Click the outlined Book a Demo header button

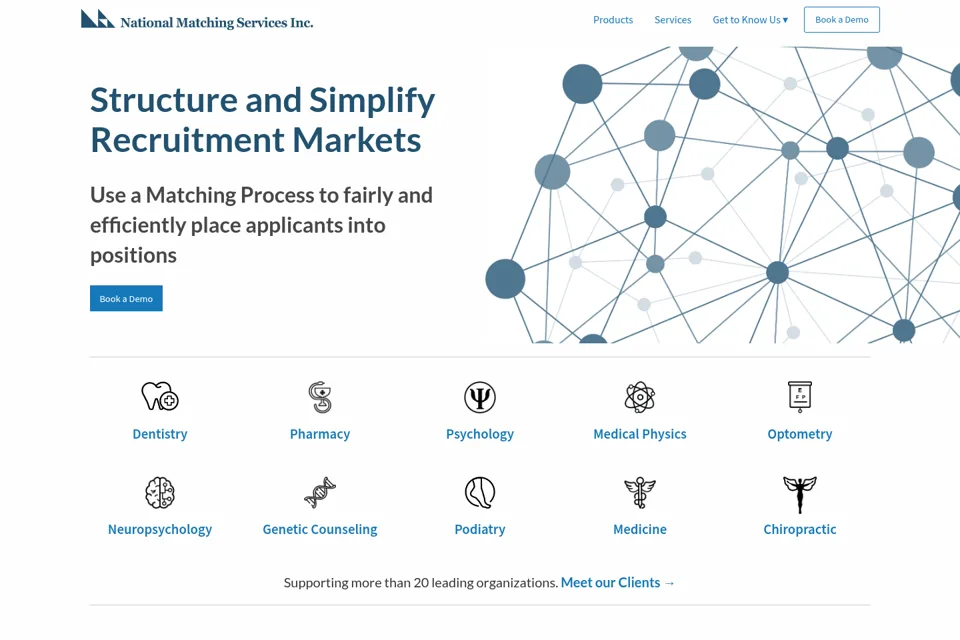(842, 20)
